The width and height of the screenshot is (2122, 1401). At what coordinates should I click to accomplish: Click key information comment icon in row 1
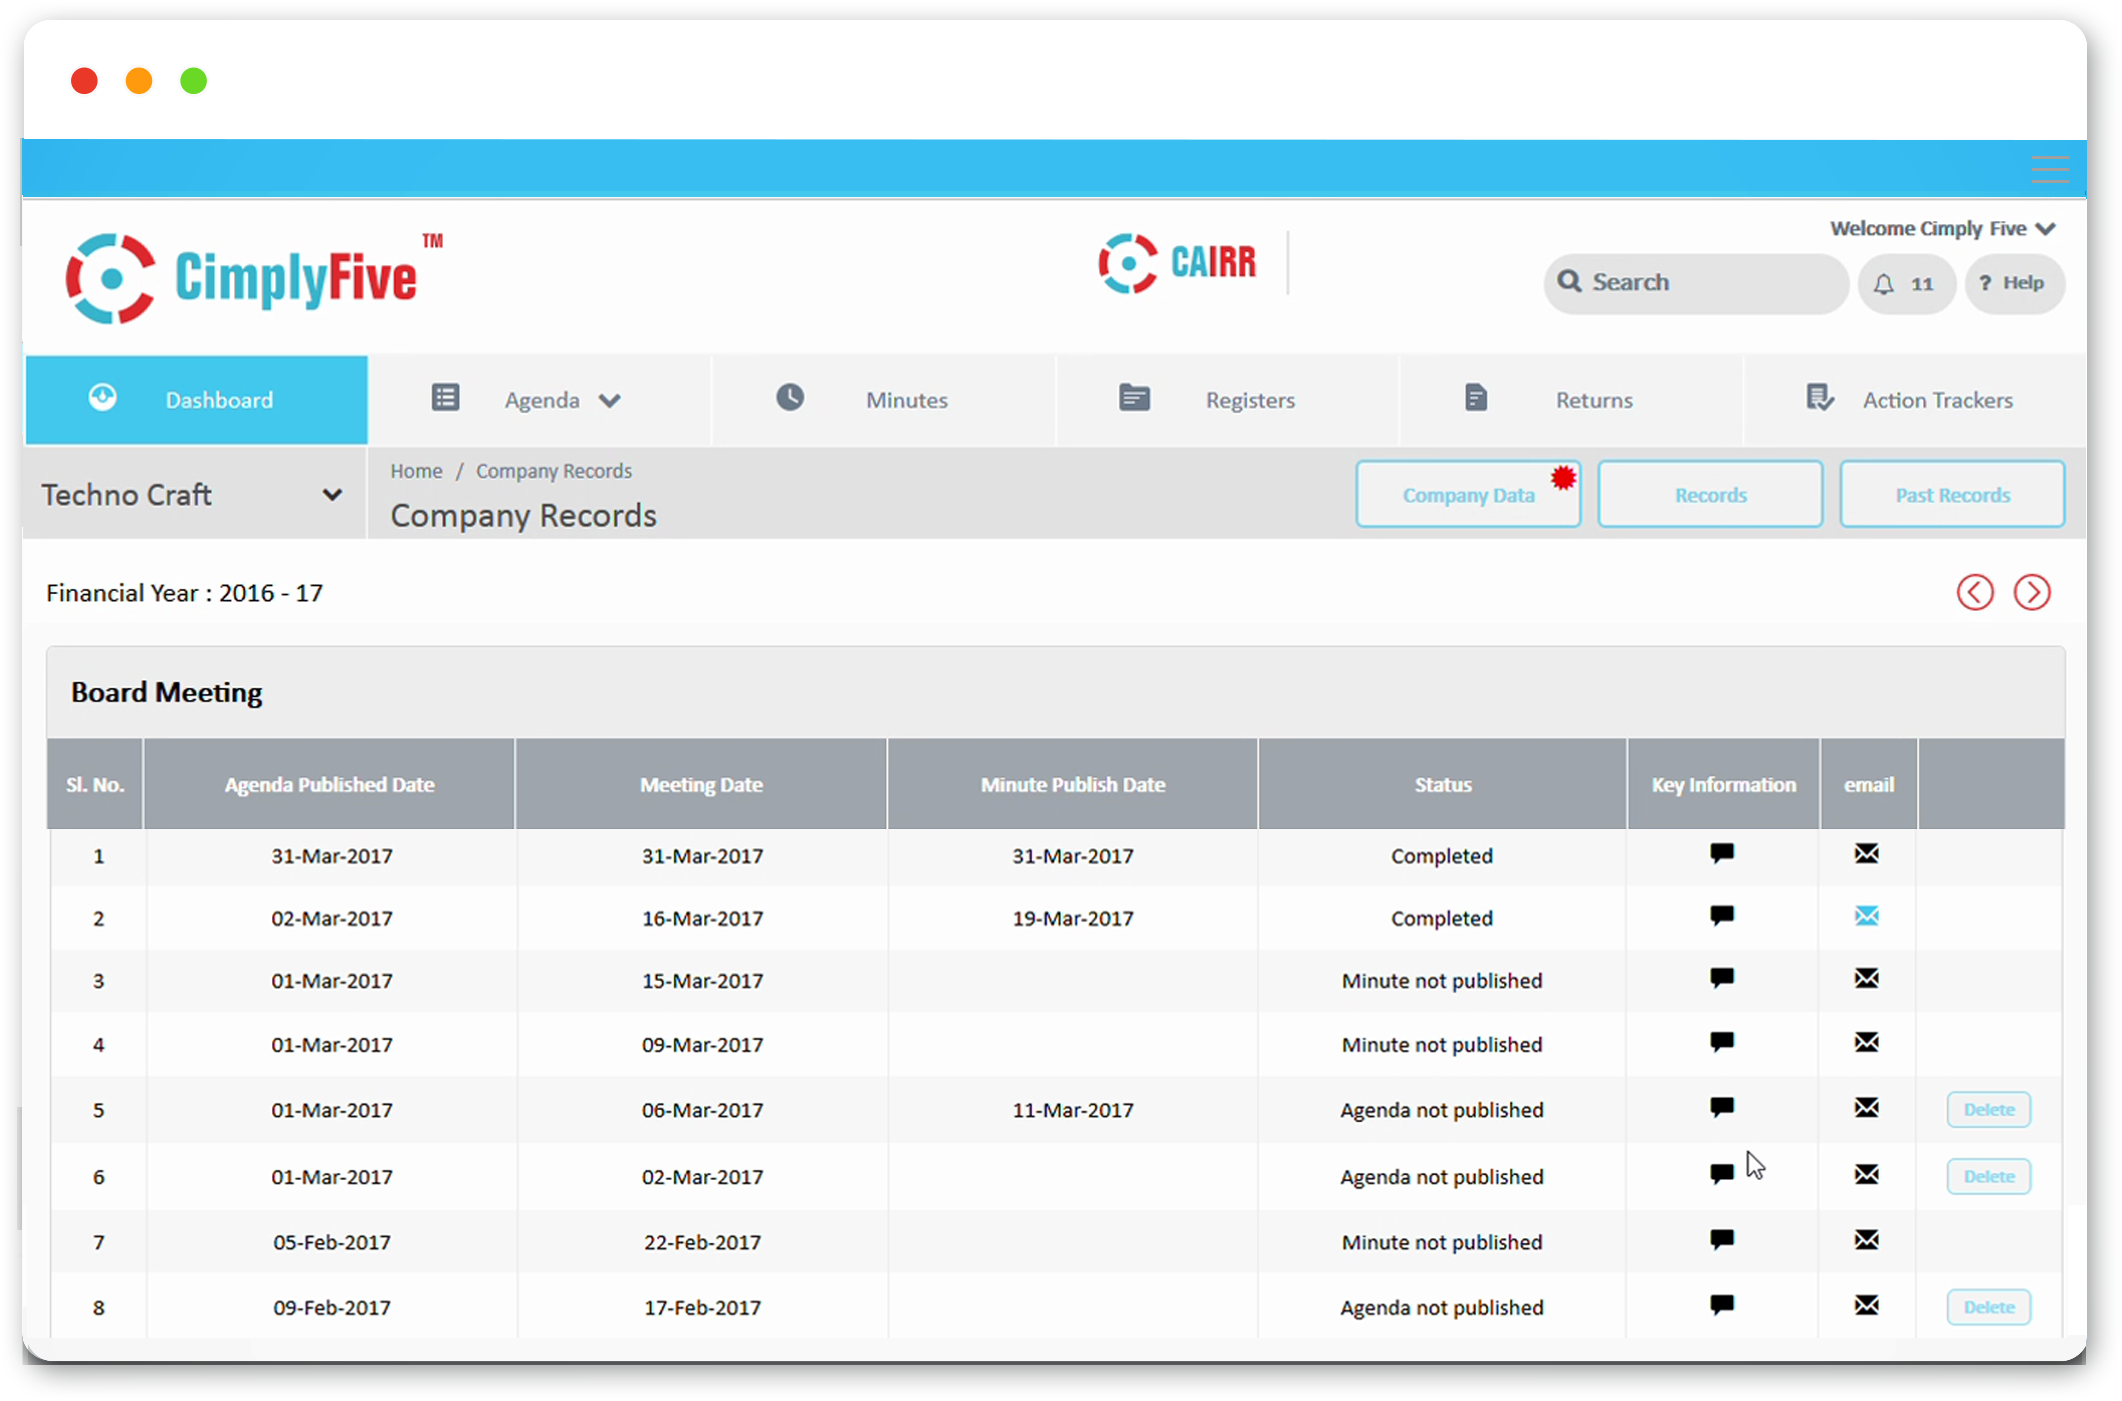coord(1721,853)
